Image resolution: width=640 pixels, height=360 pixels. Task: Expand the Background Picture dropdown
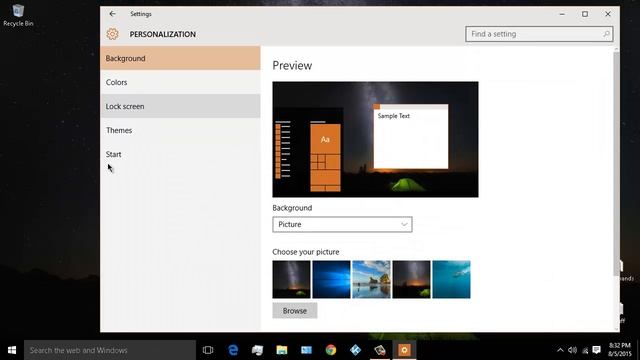[342, 224]
